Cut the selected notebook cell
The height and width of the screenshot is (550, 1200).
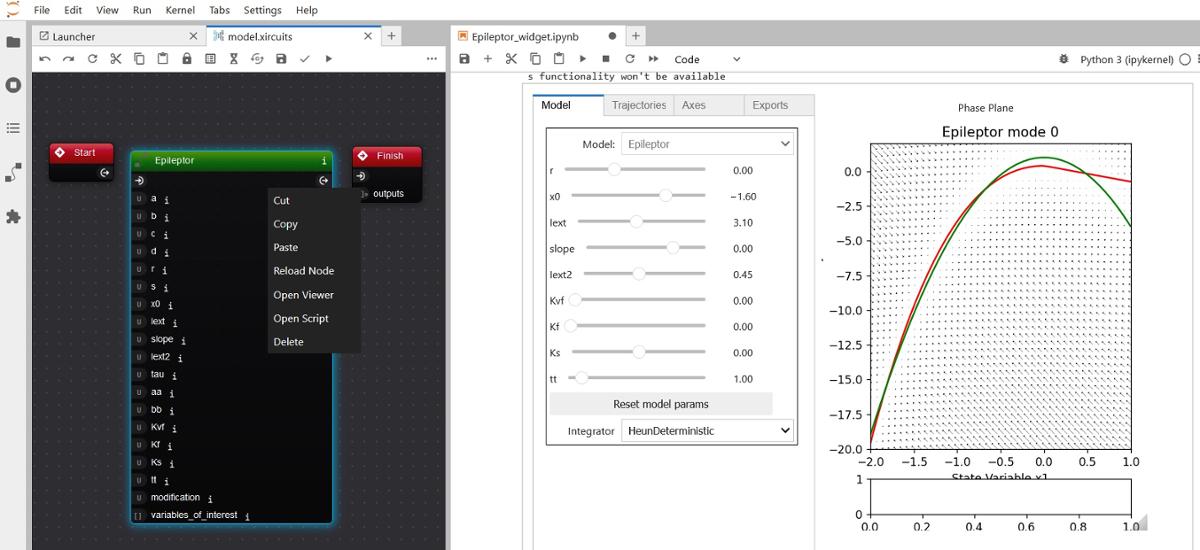coord(511,59)
